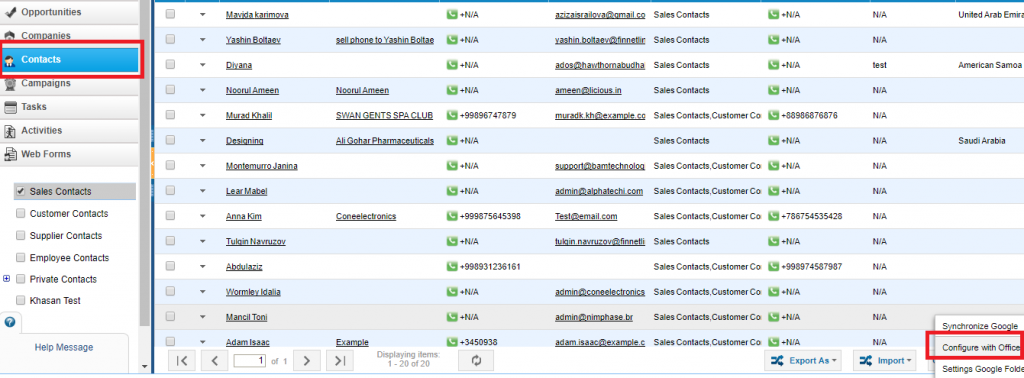Go to the first page

(182, 360)
